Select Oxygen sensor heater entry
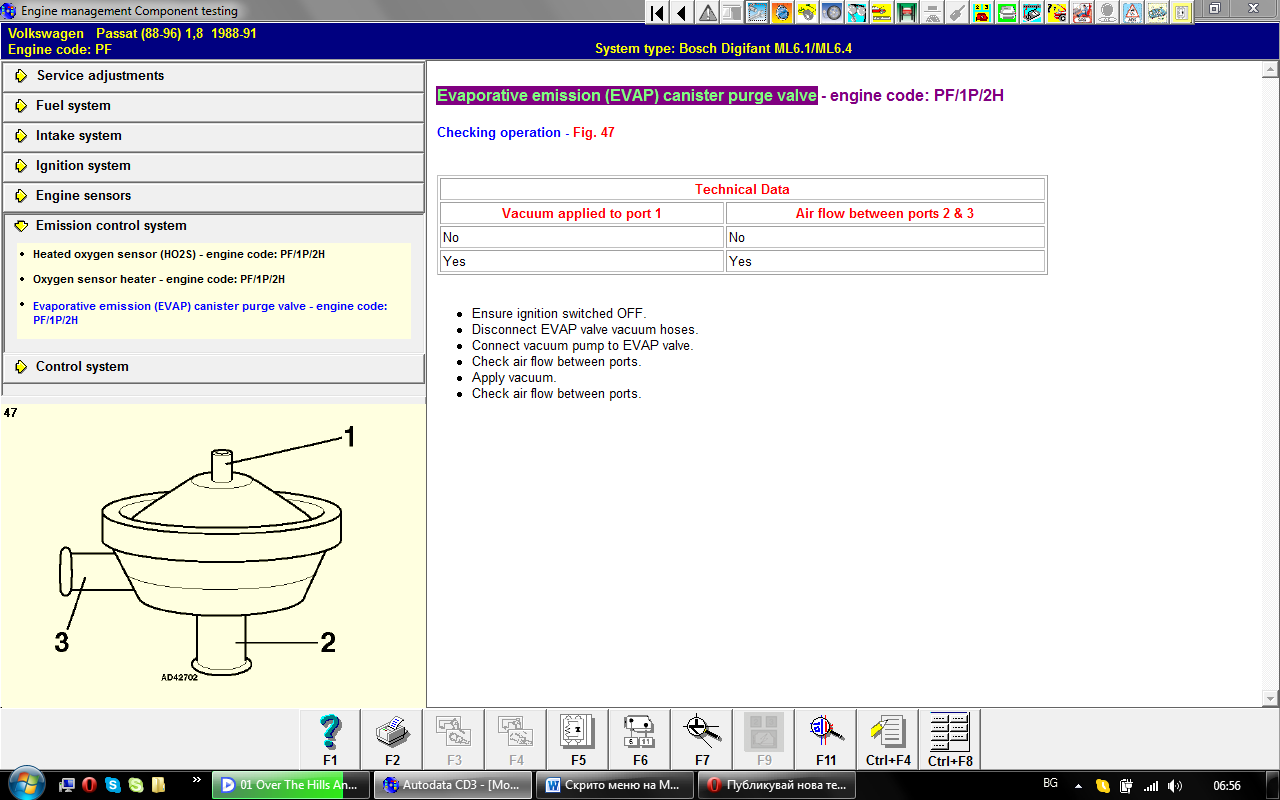Image resolution: width=1280 pixels, height=800 pixels. tap(158, 279)
